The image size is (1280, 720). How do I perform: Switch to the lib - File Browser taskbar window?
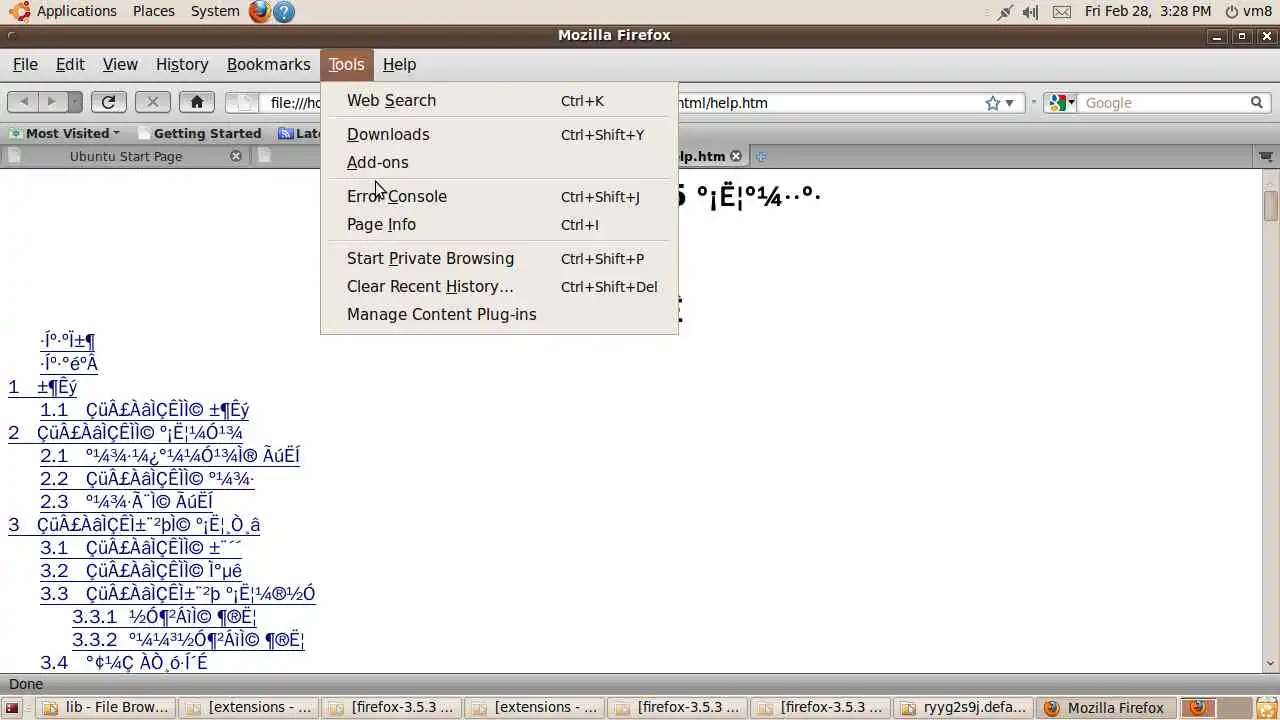[x=107, y=708]
